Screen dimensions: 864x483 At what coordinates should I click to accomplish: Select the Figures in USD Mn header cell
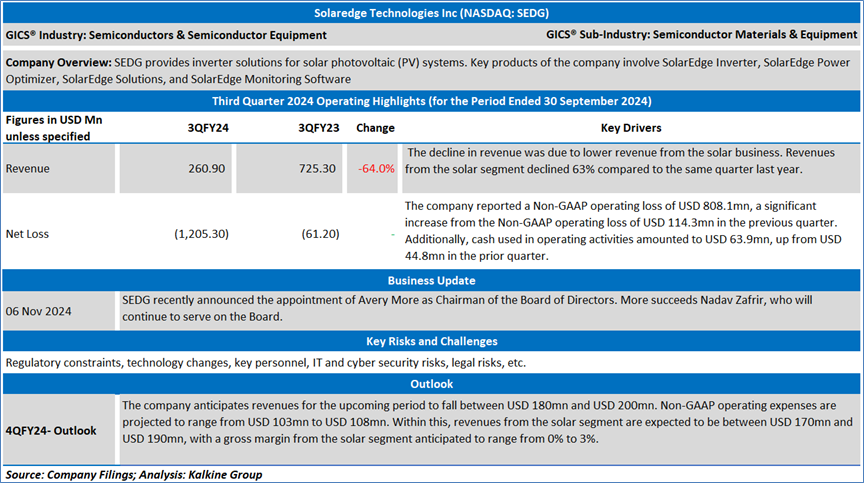[53, 128]
